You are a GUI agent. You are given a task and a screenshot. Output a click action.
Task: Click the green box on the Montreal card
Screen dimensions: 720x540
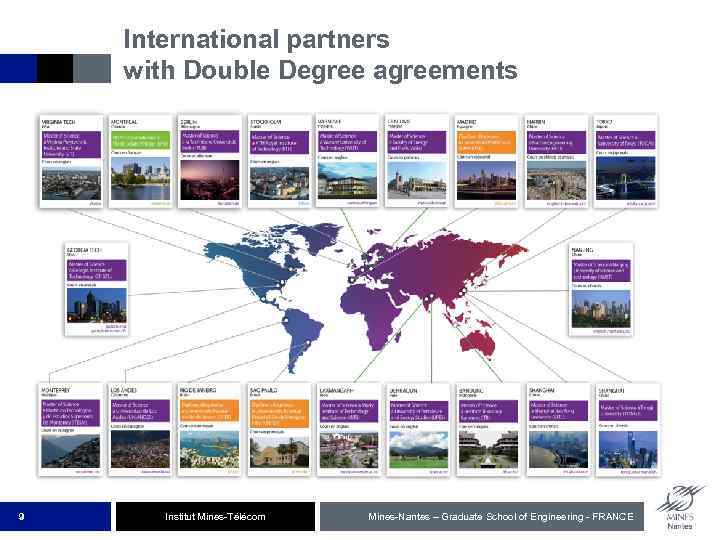pos(141,140)
